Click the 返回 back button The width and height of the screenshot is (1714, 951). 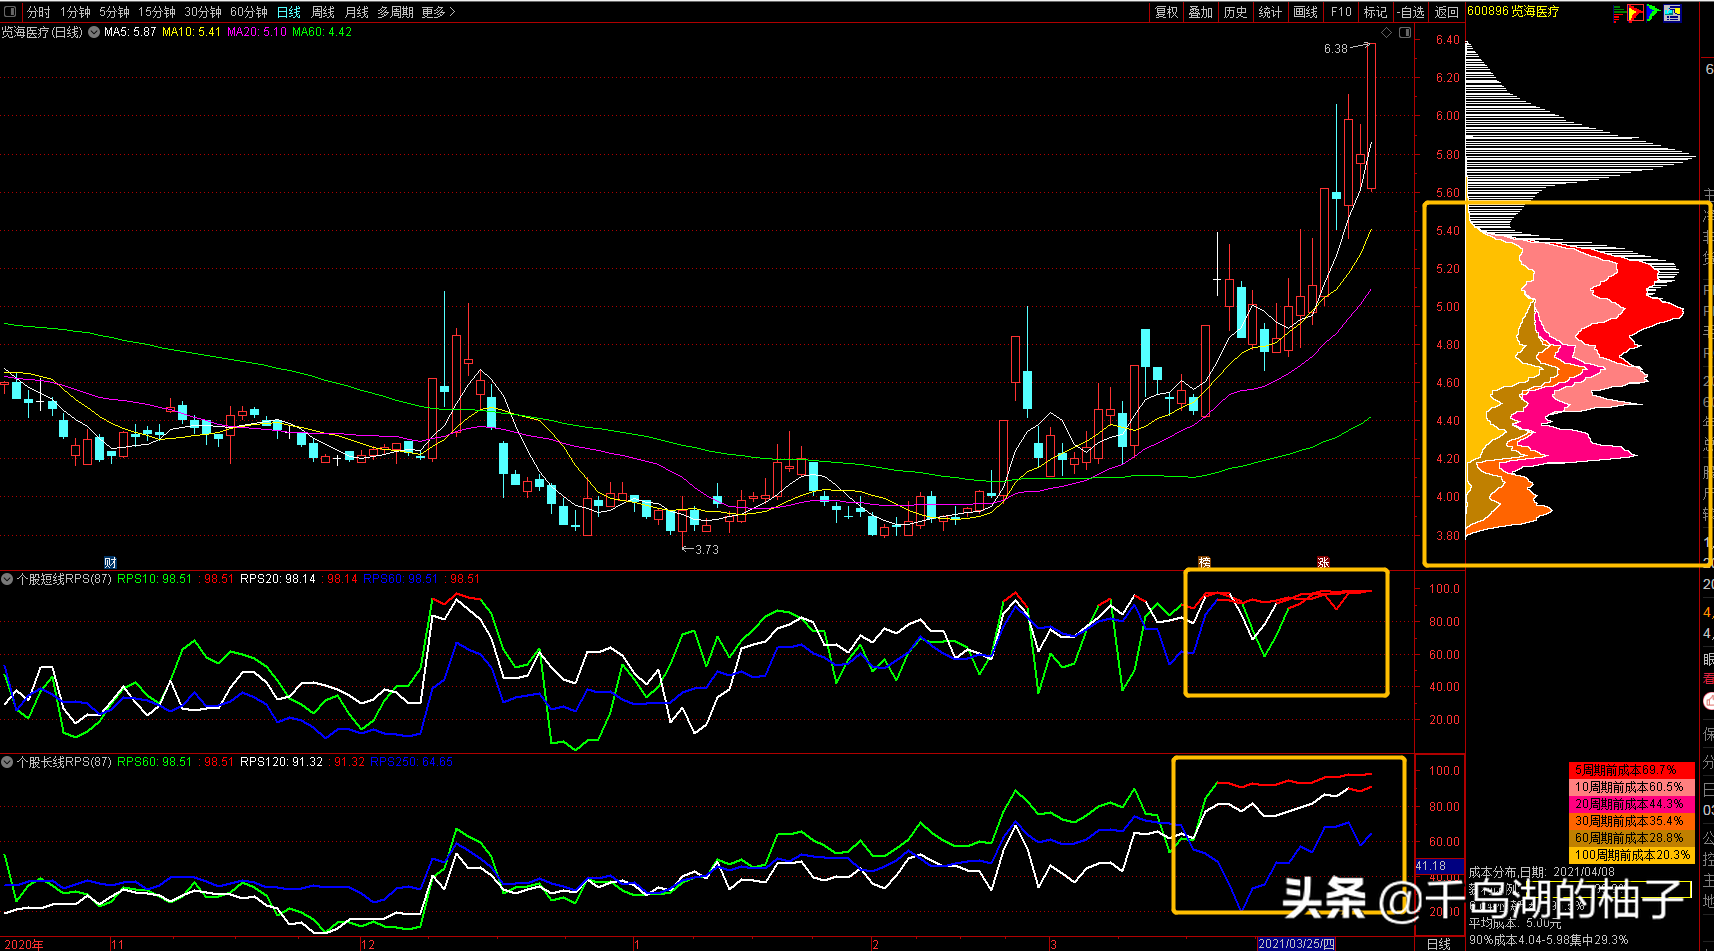tap(1447, 12)
